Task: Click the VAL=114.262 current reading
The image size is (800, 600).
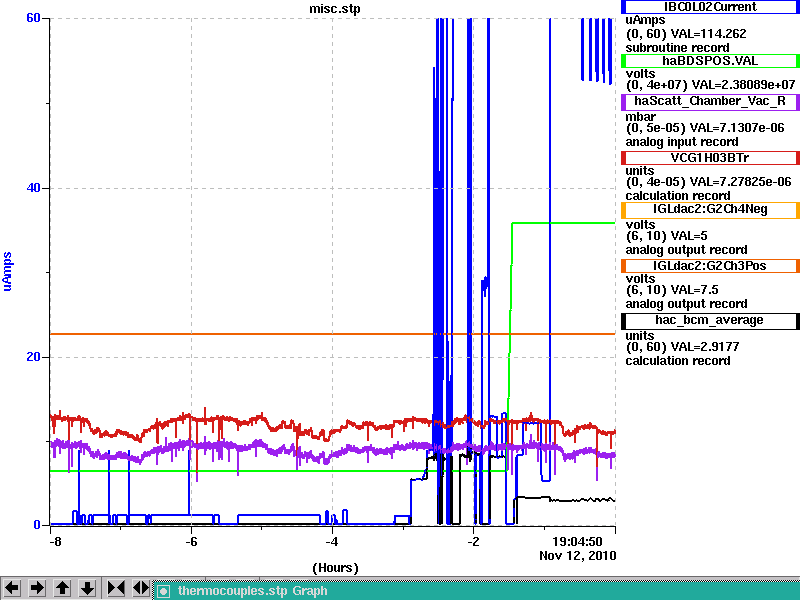Action: 708,34
